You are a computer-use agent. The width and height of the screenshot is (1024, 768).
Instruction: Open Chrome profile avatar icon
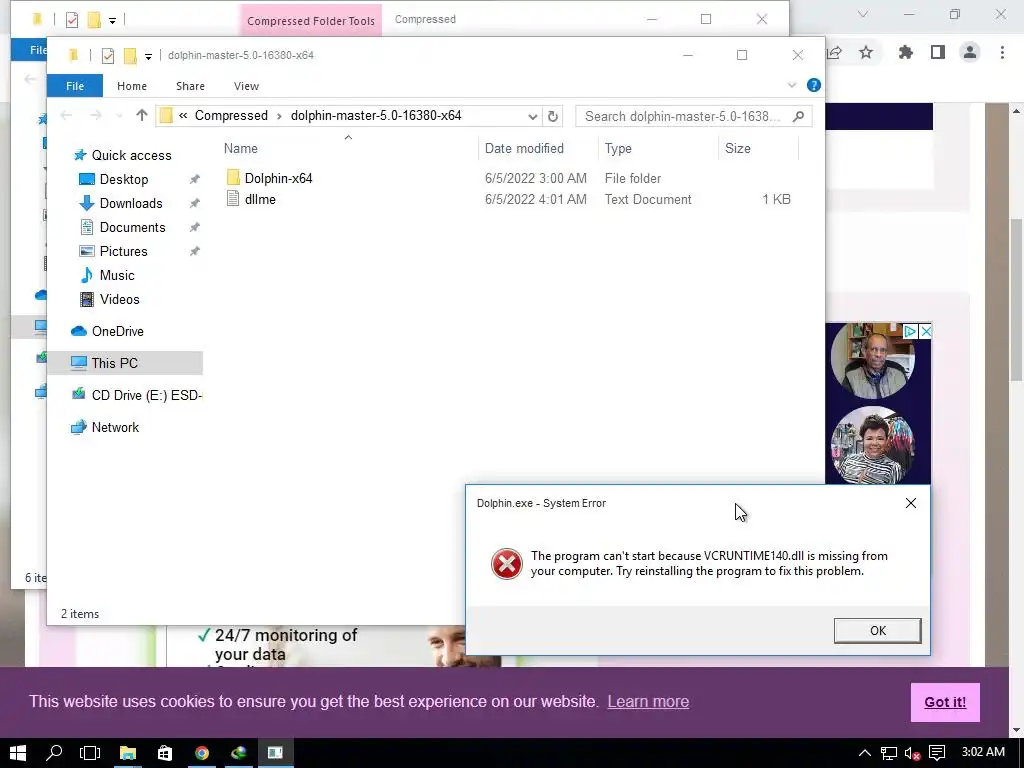[x=970, y=52]
